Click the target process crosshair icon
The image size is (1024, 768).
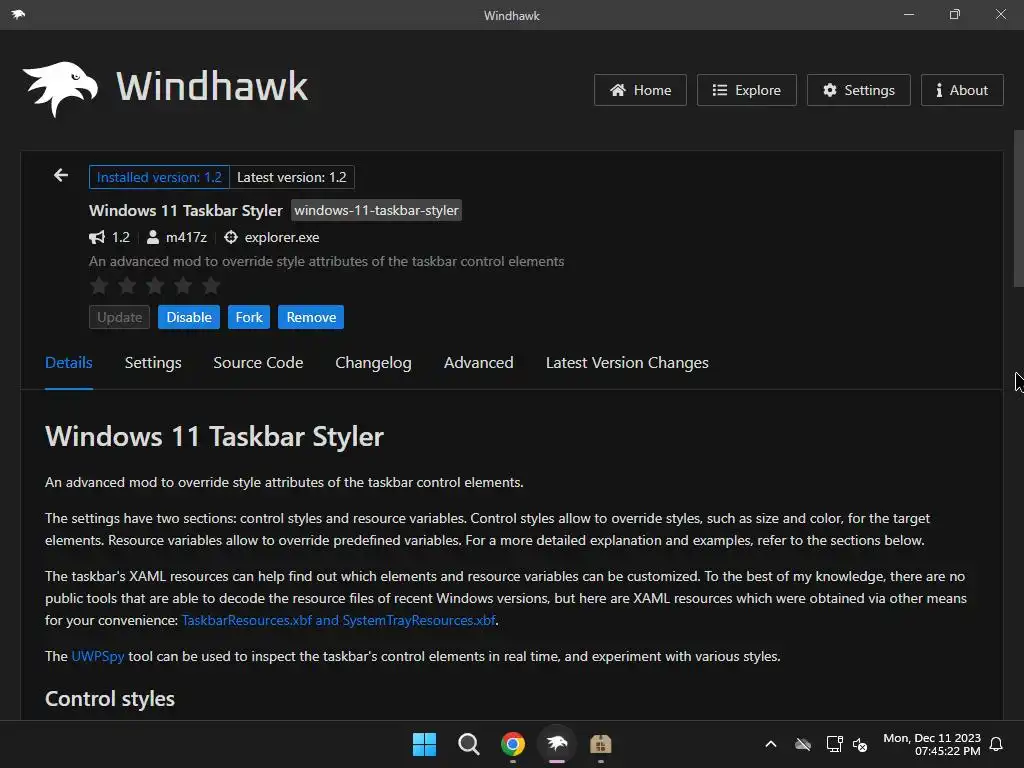(231, 237)
